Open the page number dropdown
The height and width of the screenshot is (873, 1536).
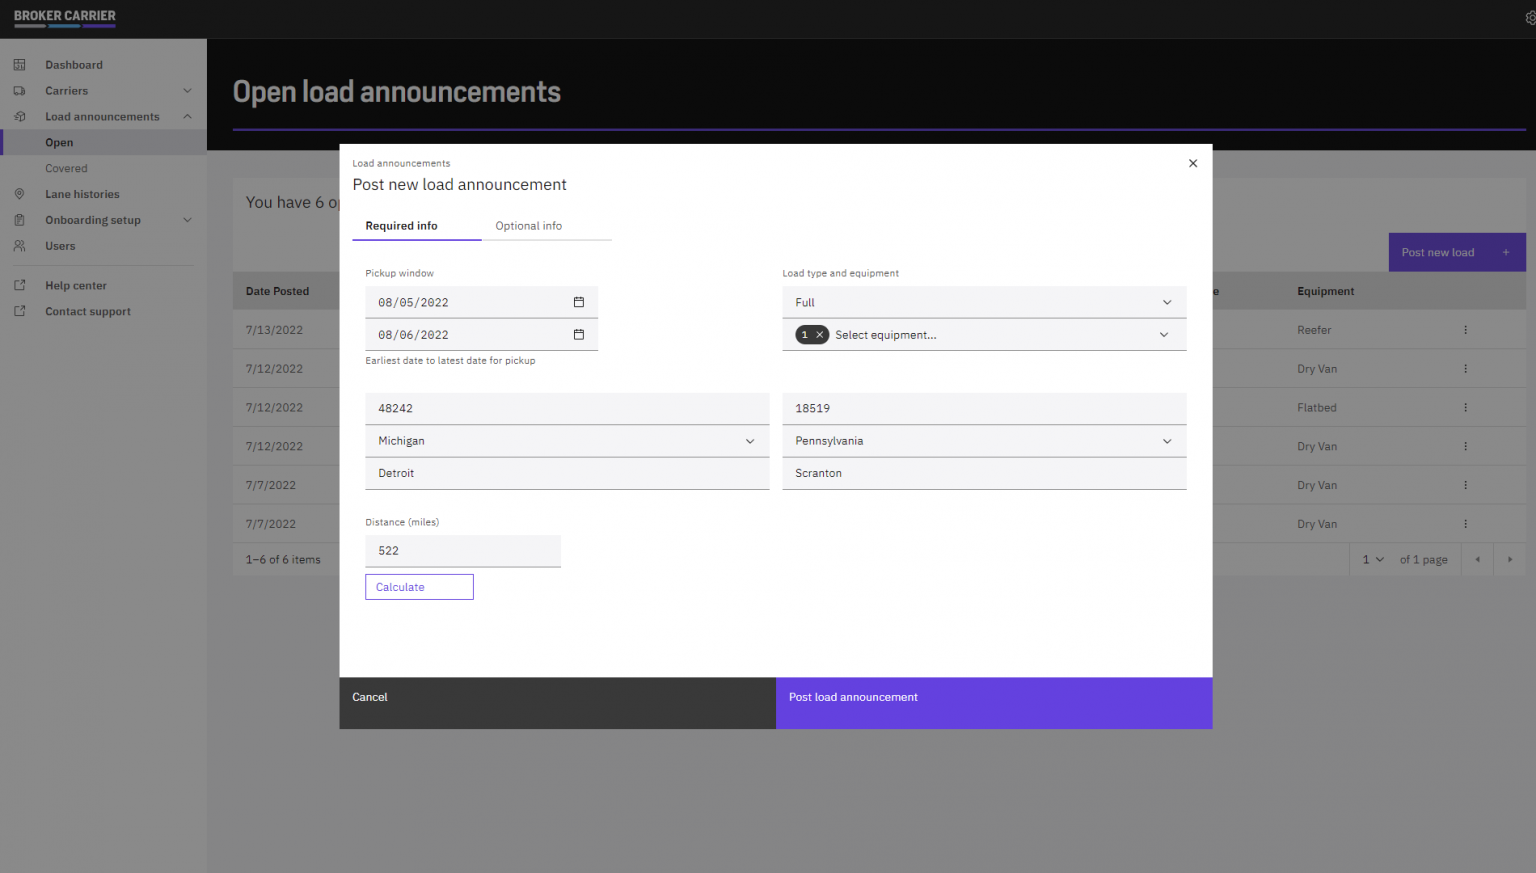[1373, 560]
